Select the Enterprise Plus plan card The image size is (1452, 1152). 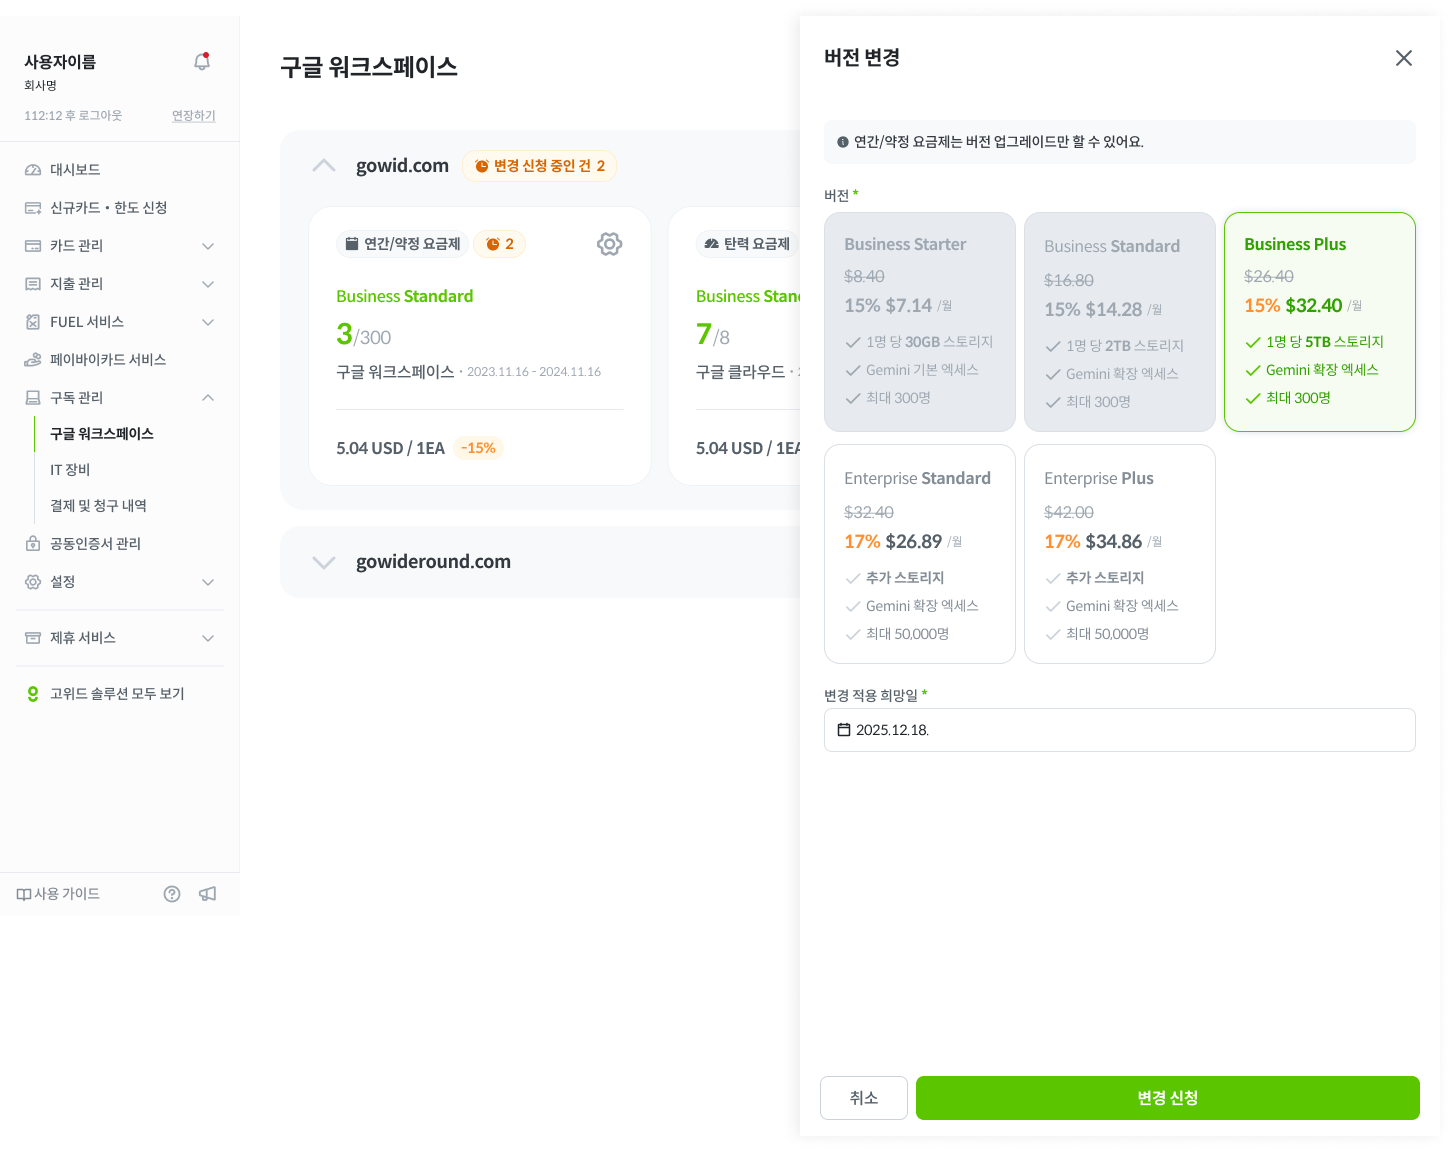click(x=1120, y=554)
